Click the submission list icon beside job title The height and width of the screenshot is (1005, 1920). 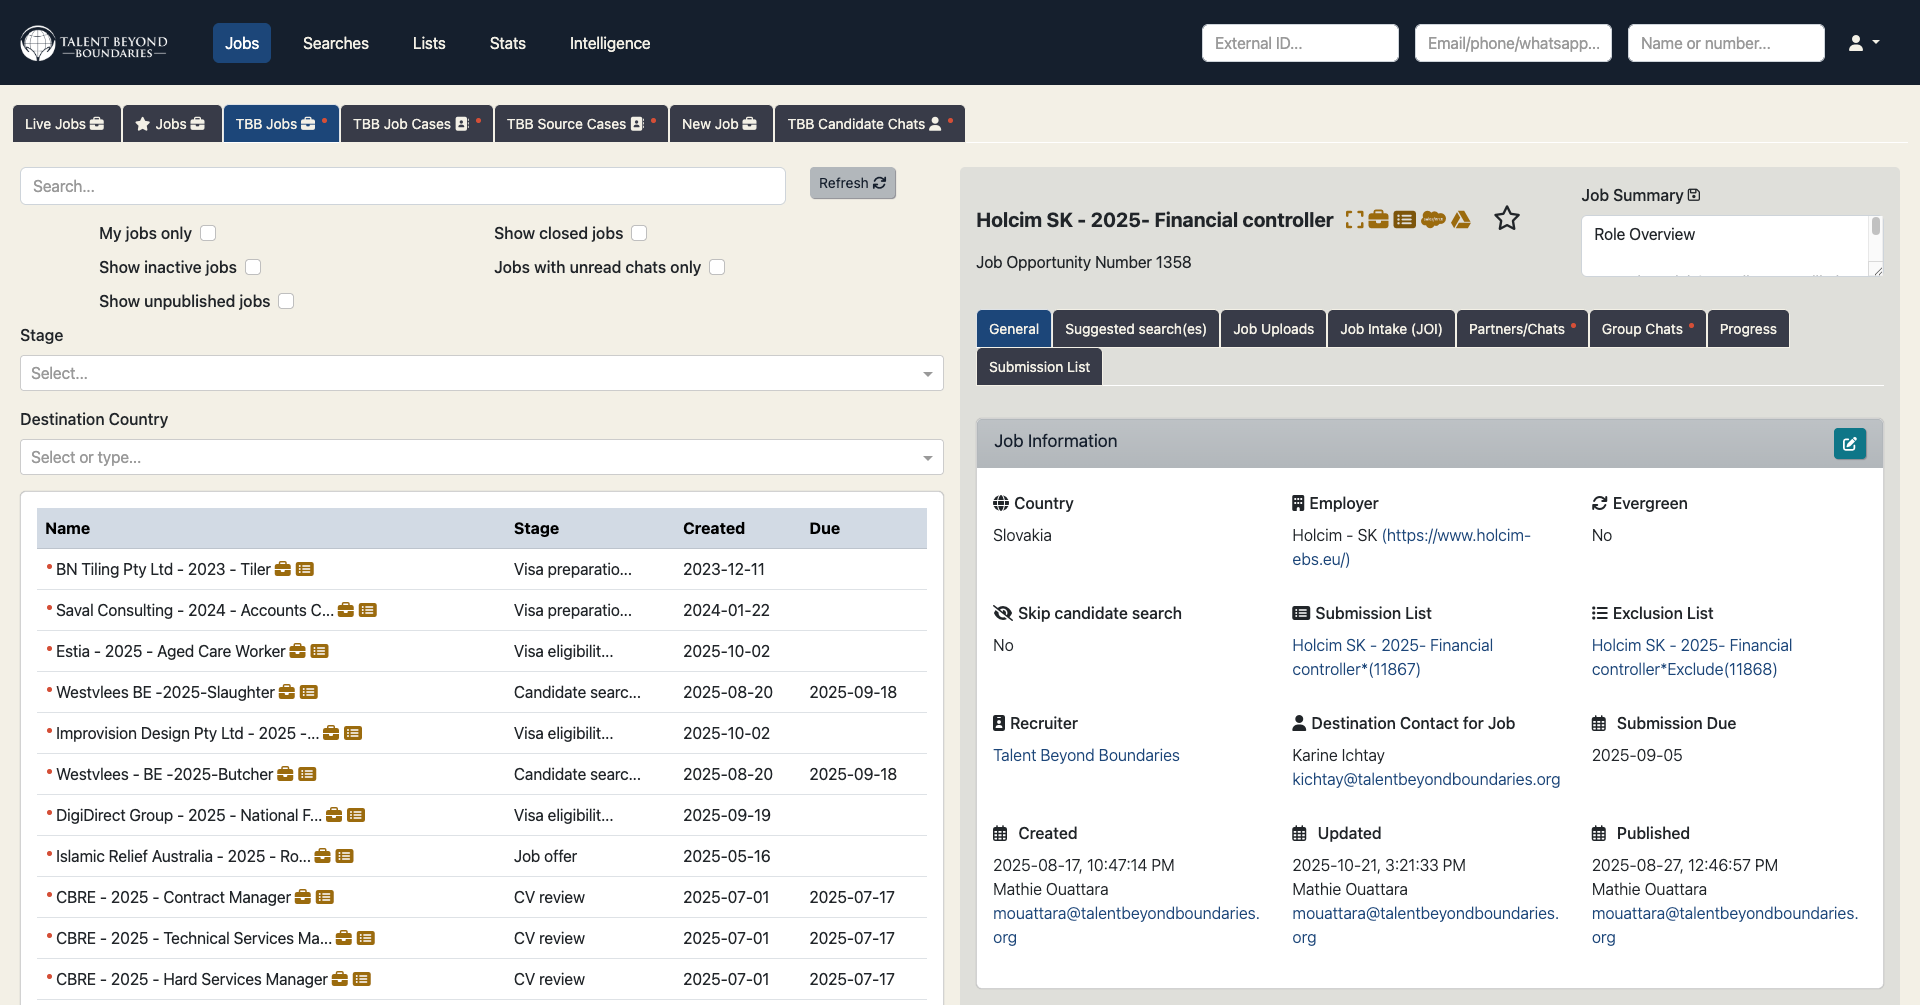(x=1406, y=219)
